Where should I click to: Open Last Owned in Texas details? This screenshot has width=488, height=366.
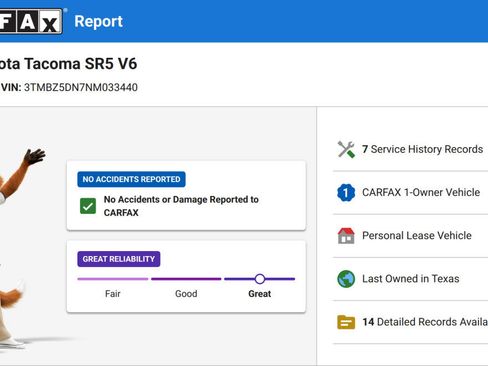(x=411, y=279)
